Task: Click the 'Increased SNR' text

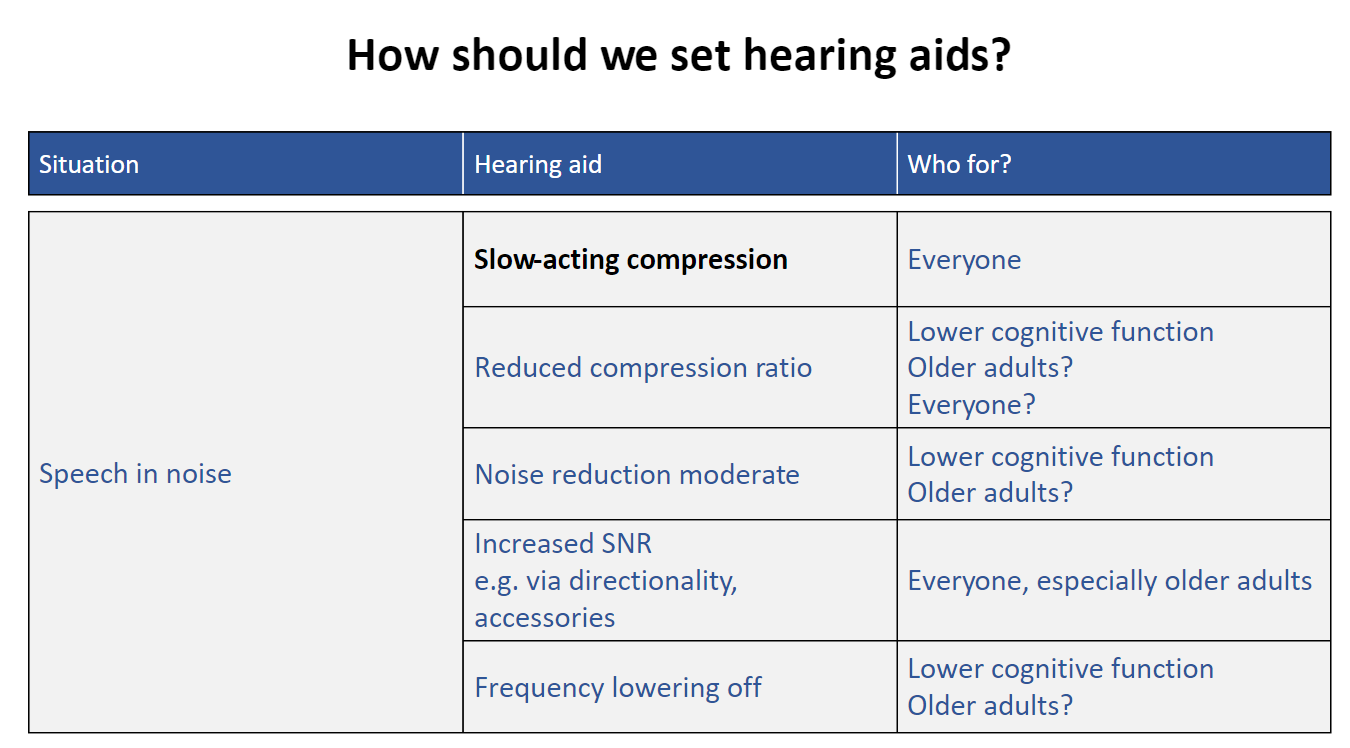Action: tap(563, 543)
